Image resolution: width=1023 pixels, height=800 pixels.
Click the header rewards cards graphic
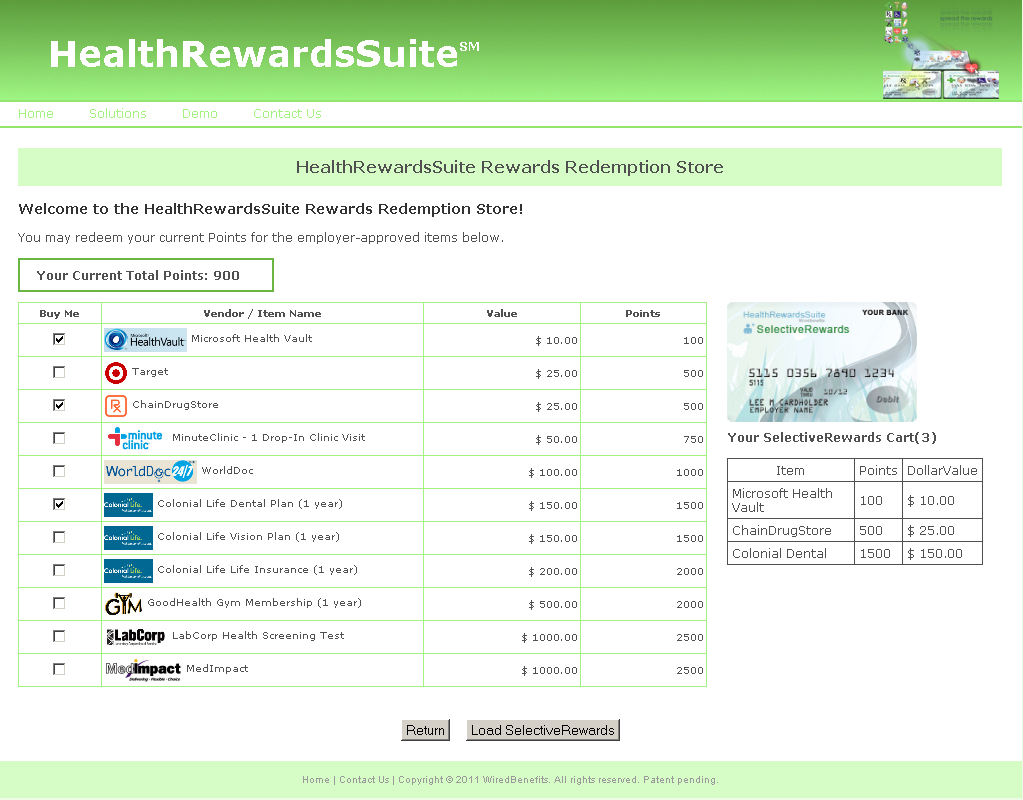point(941,51)
